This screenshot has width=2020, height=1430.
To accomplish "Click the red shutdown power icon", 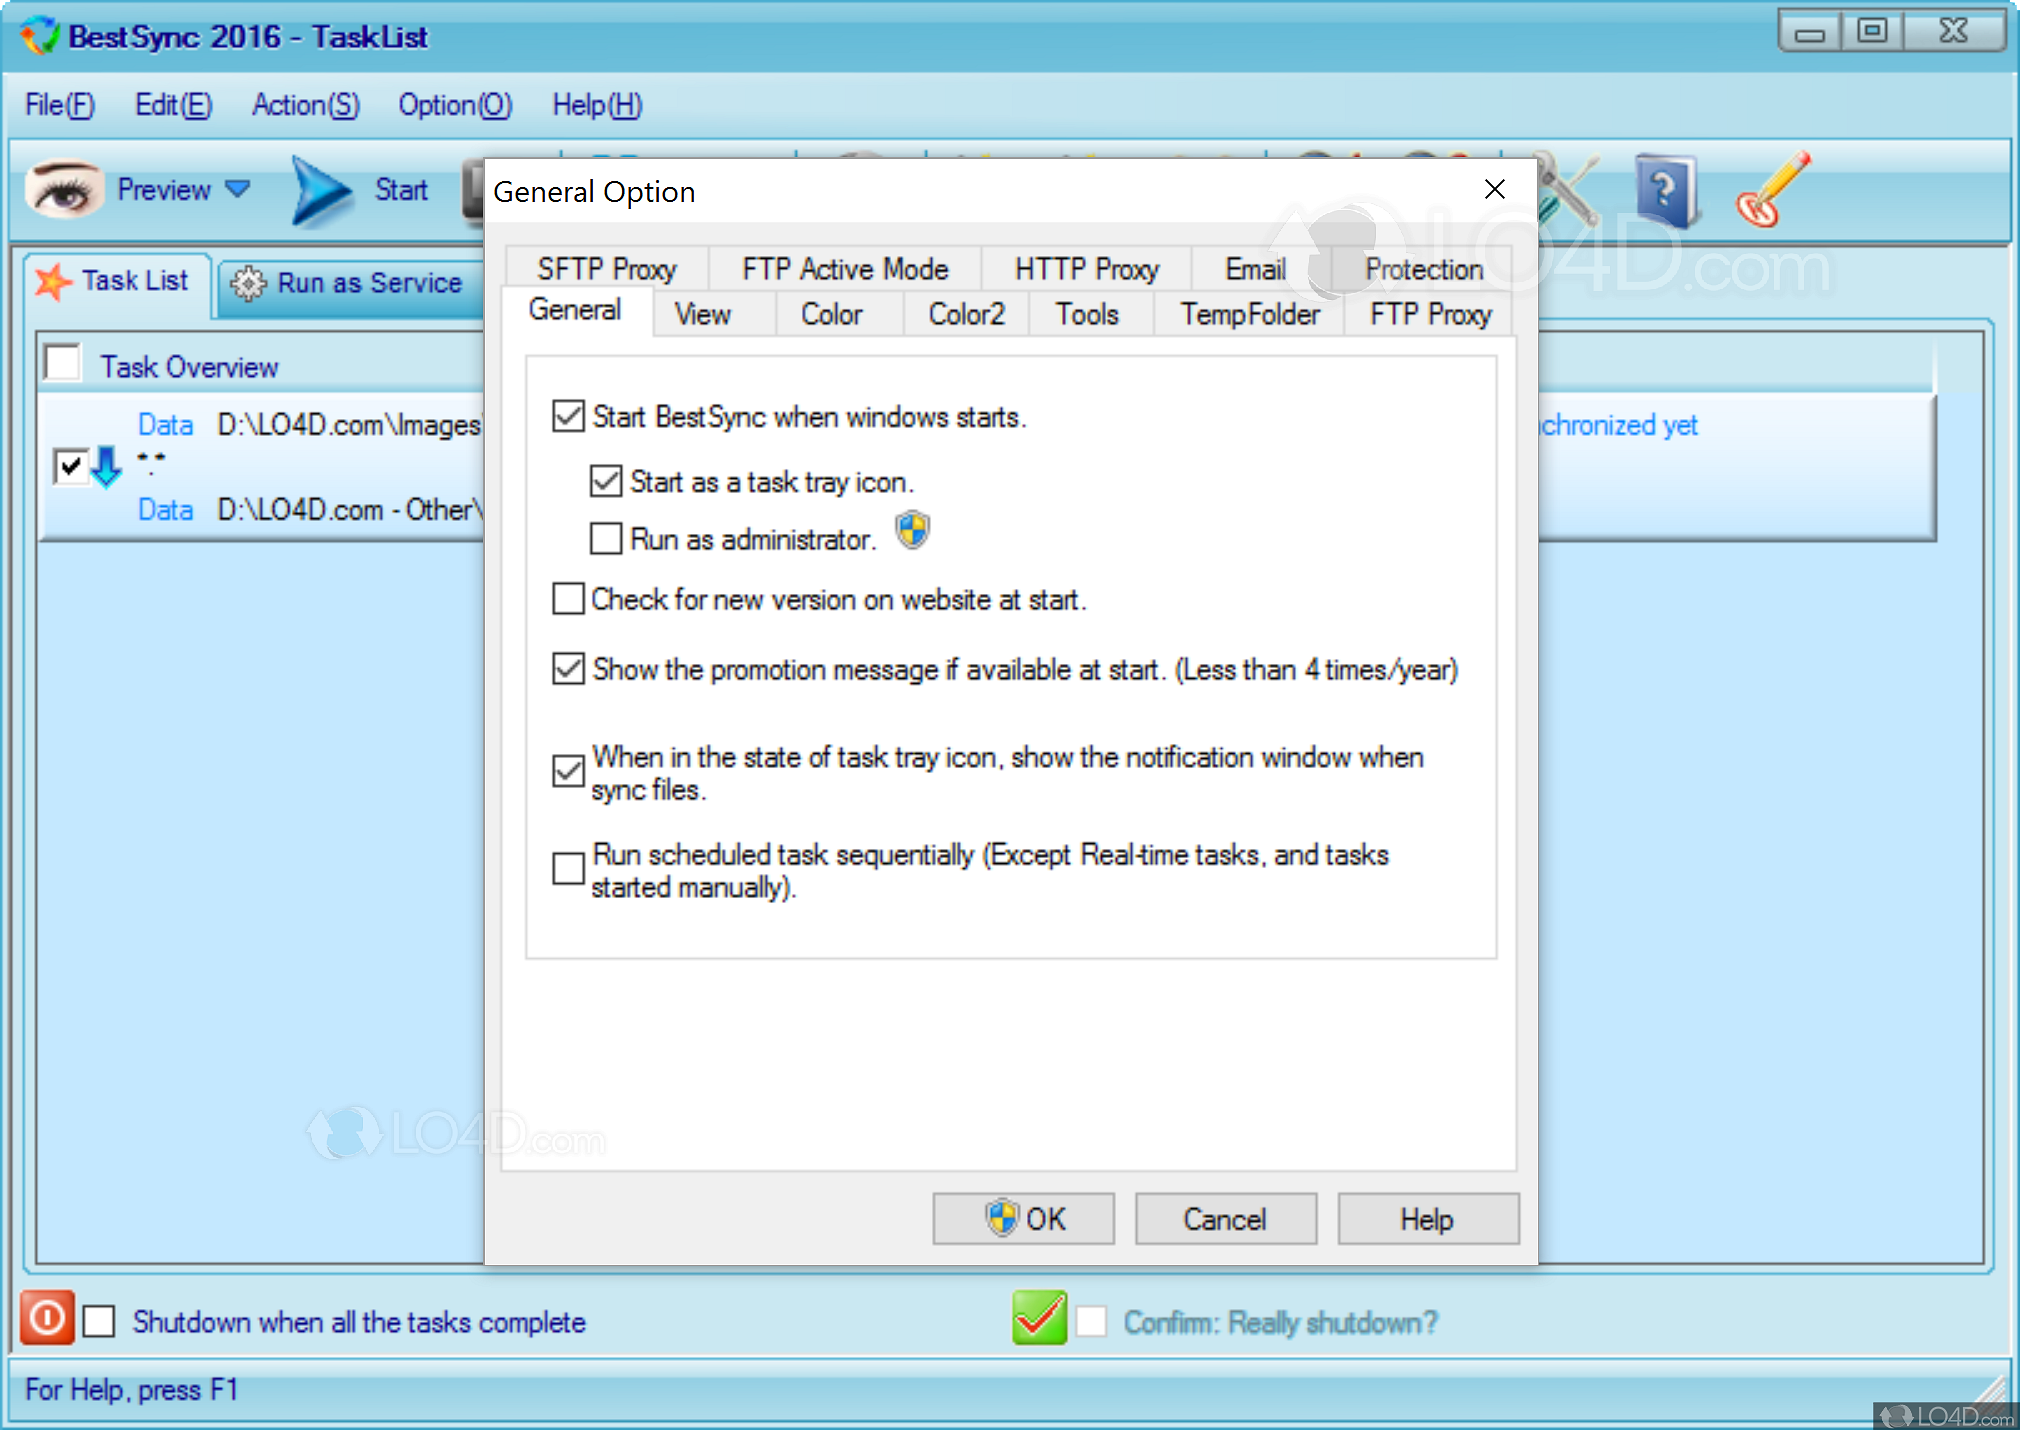I will pos(45,1320).
